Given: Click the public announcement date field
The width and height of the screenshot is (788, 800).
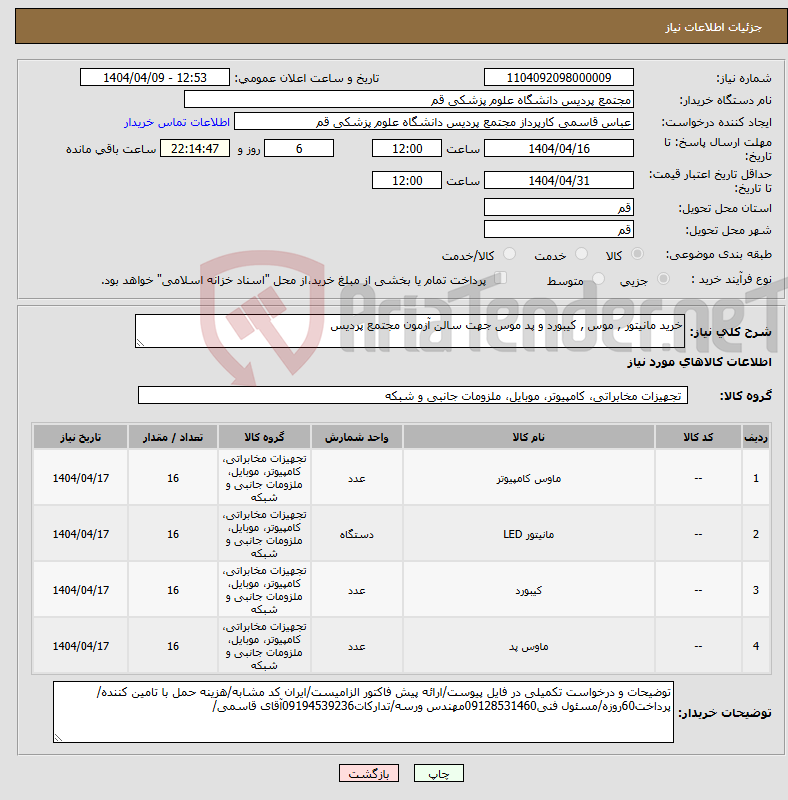Looking at the screenshot, I should point(155,78).
